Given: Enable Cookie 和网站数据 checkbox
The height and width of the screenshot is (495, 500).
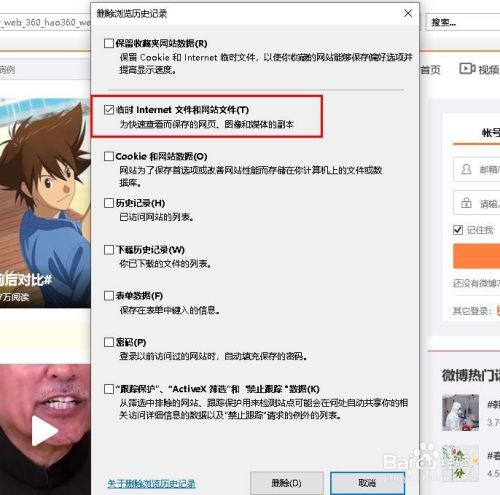Looking at the screenshot, I should (109, 156).
